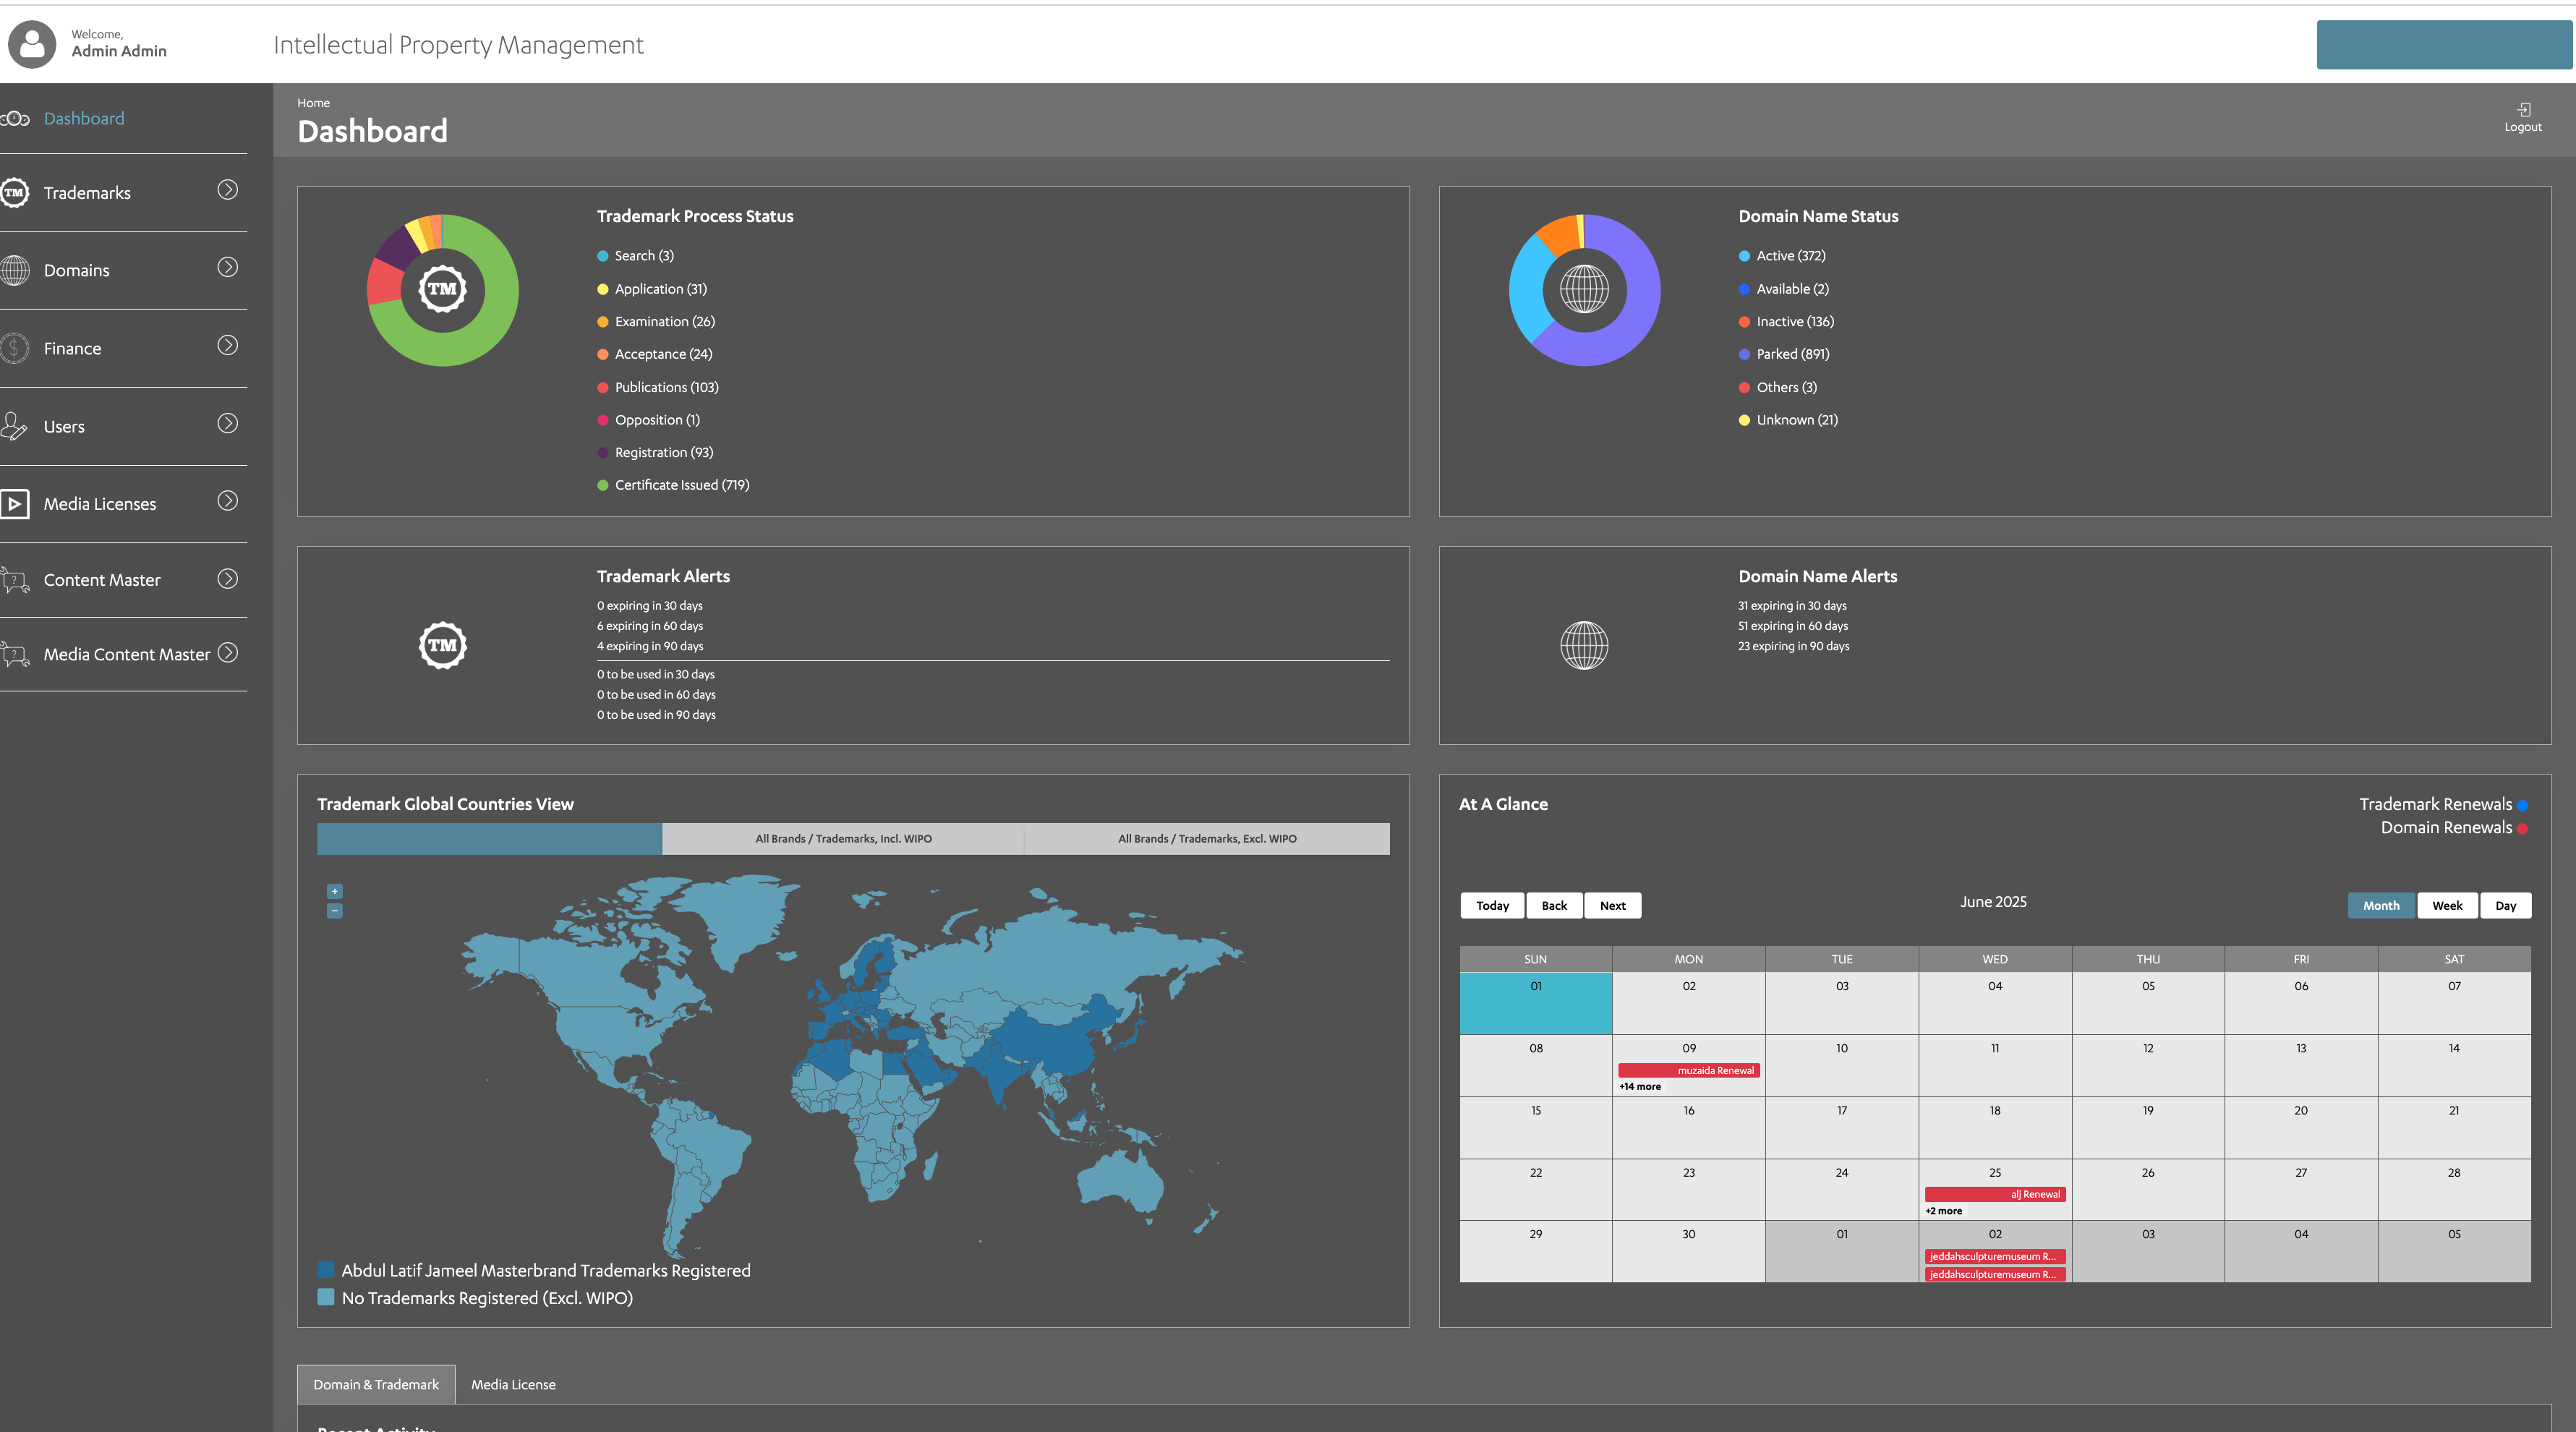The width and height of the screenshot is (2576, 1432).
Task: Click the Abdul Latif Jameel Masterbrand legend swatch
Action: pos(326,1270)
